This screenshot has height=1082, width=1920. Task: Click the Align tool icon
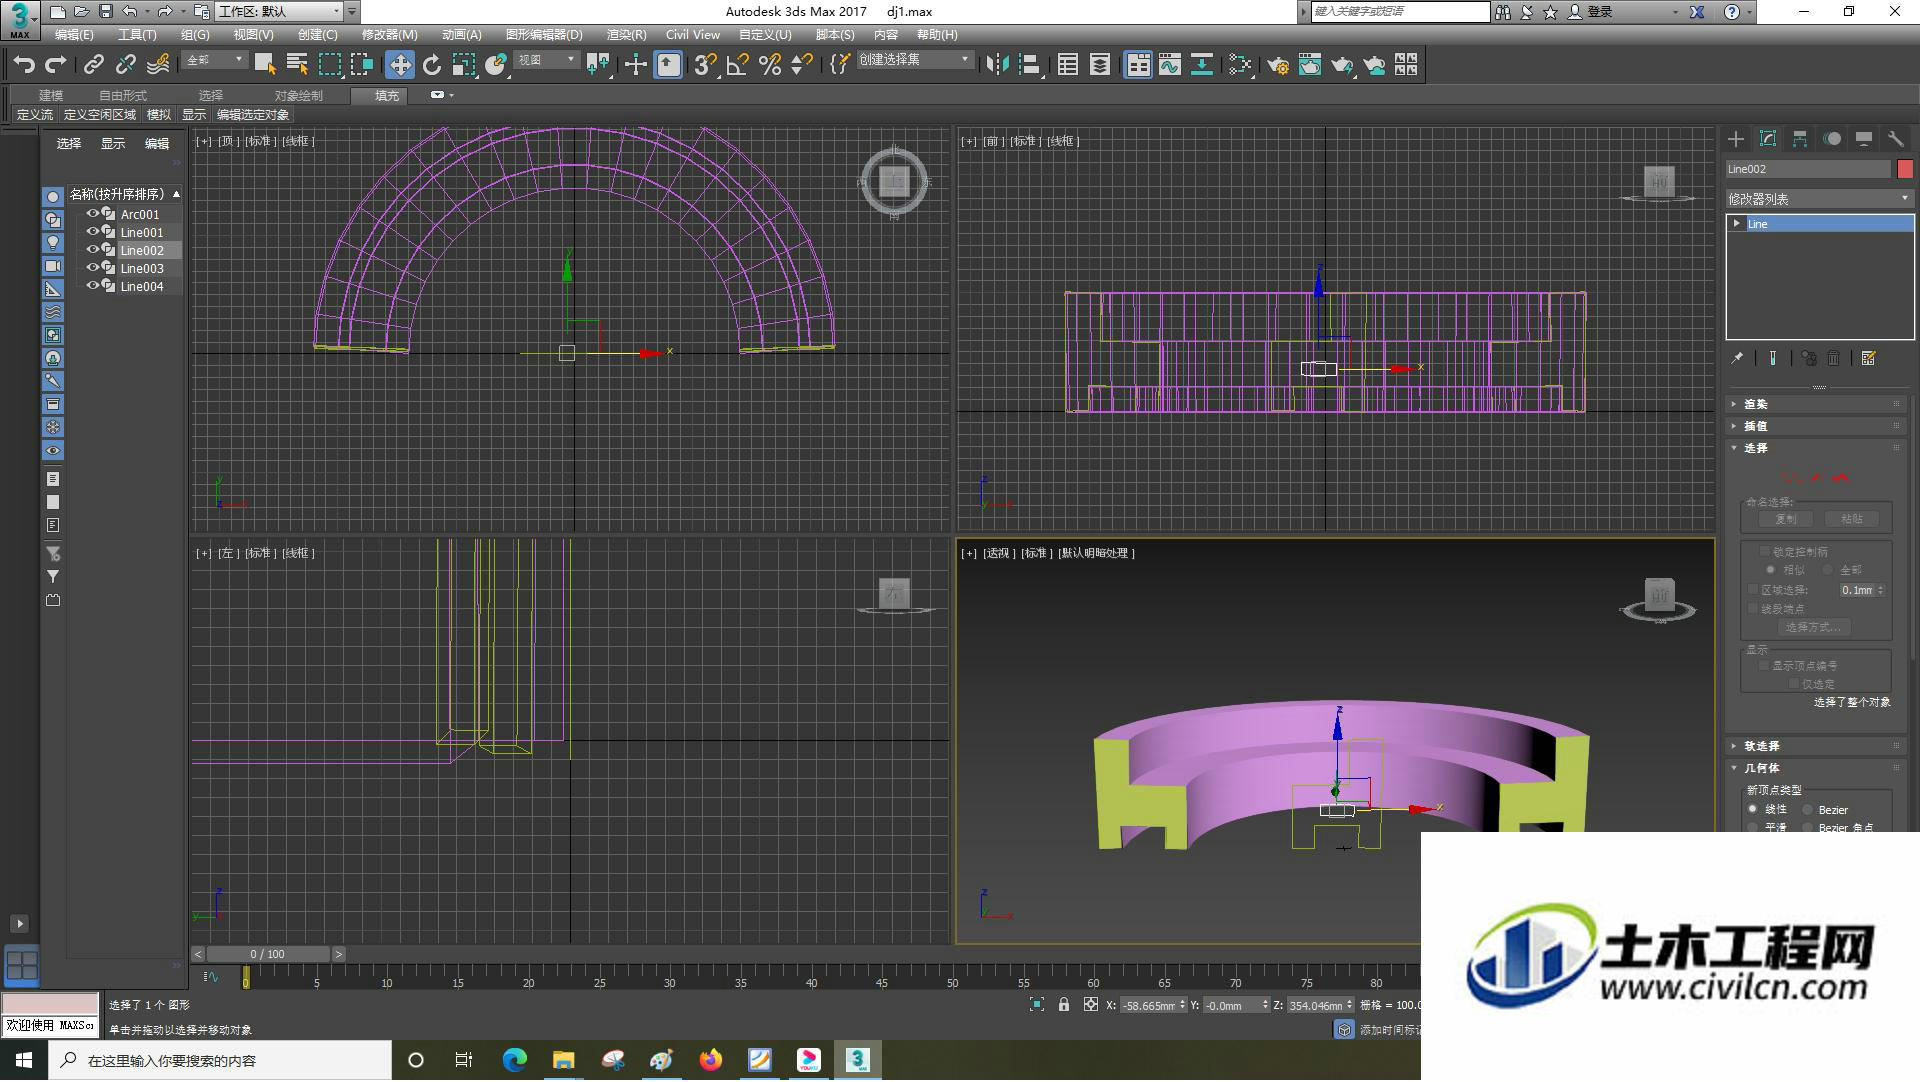click(x=1029, y=65)
